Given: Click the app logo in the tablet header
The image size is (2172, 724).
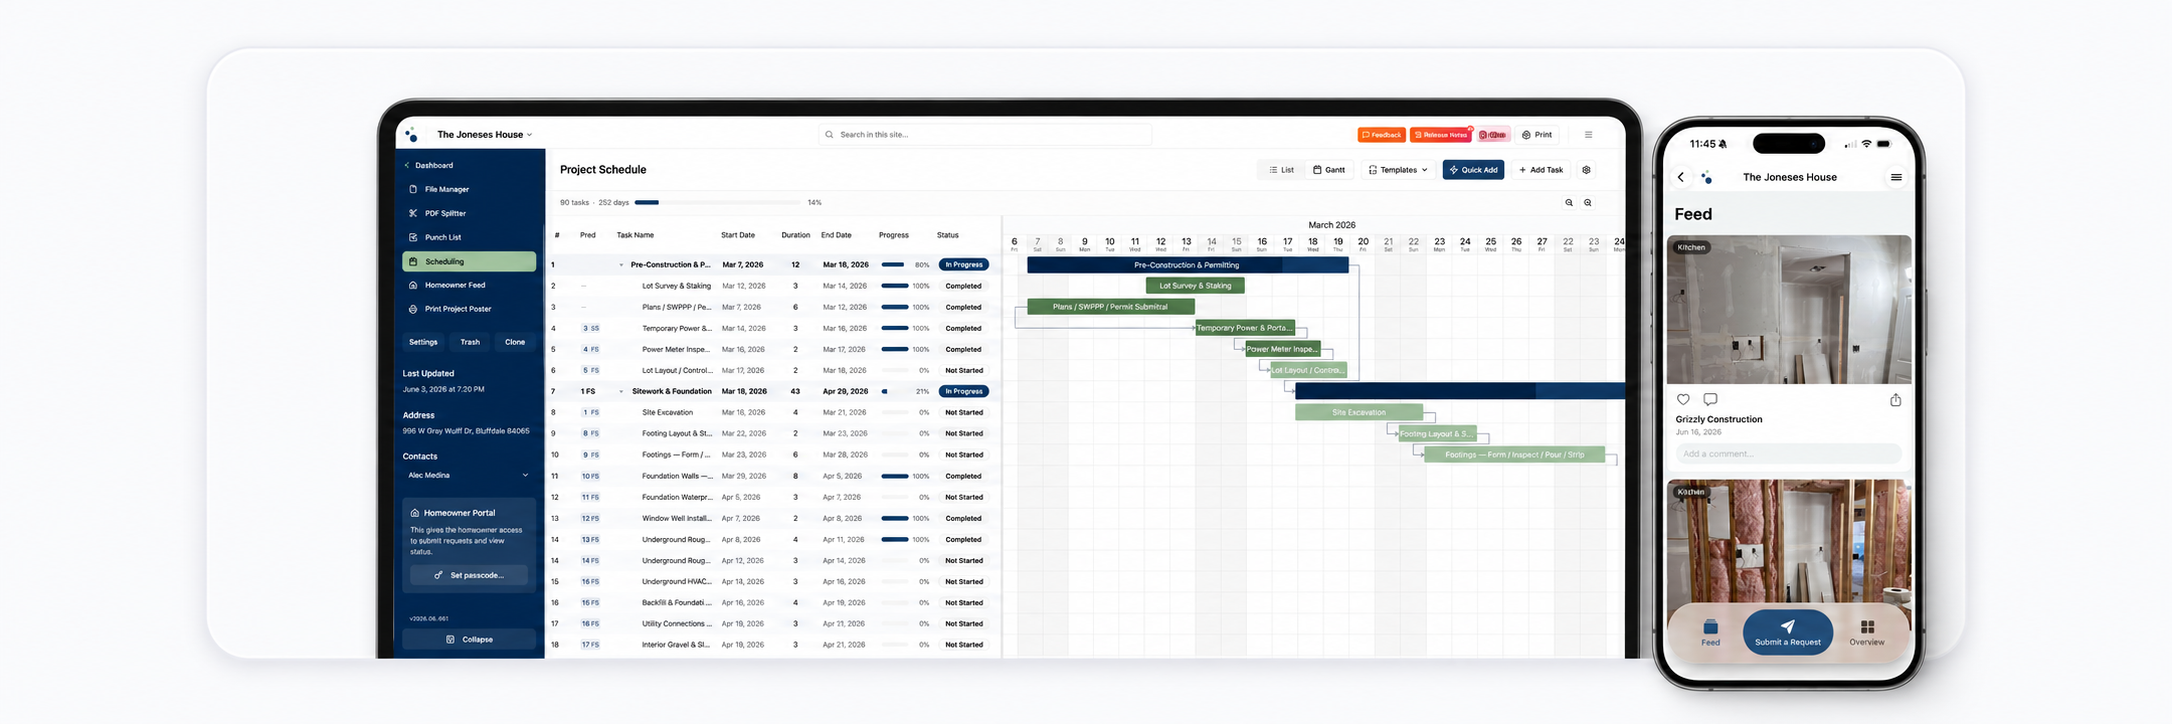Looking at the screenshot, I should tap(411, 134).
